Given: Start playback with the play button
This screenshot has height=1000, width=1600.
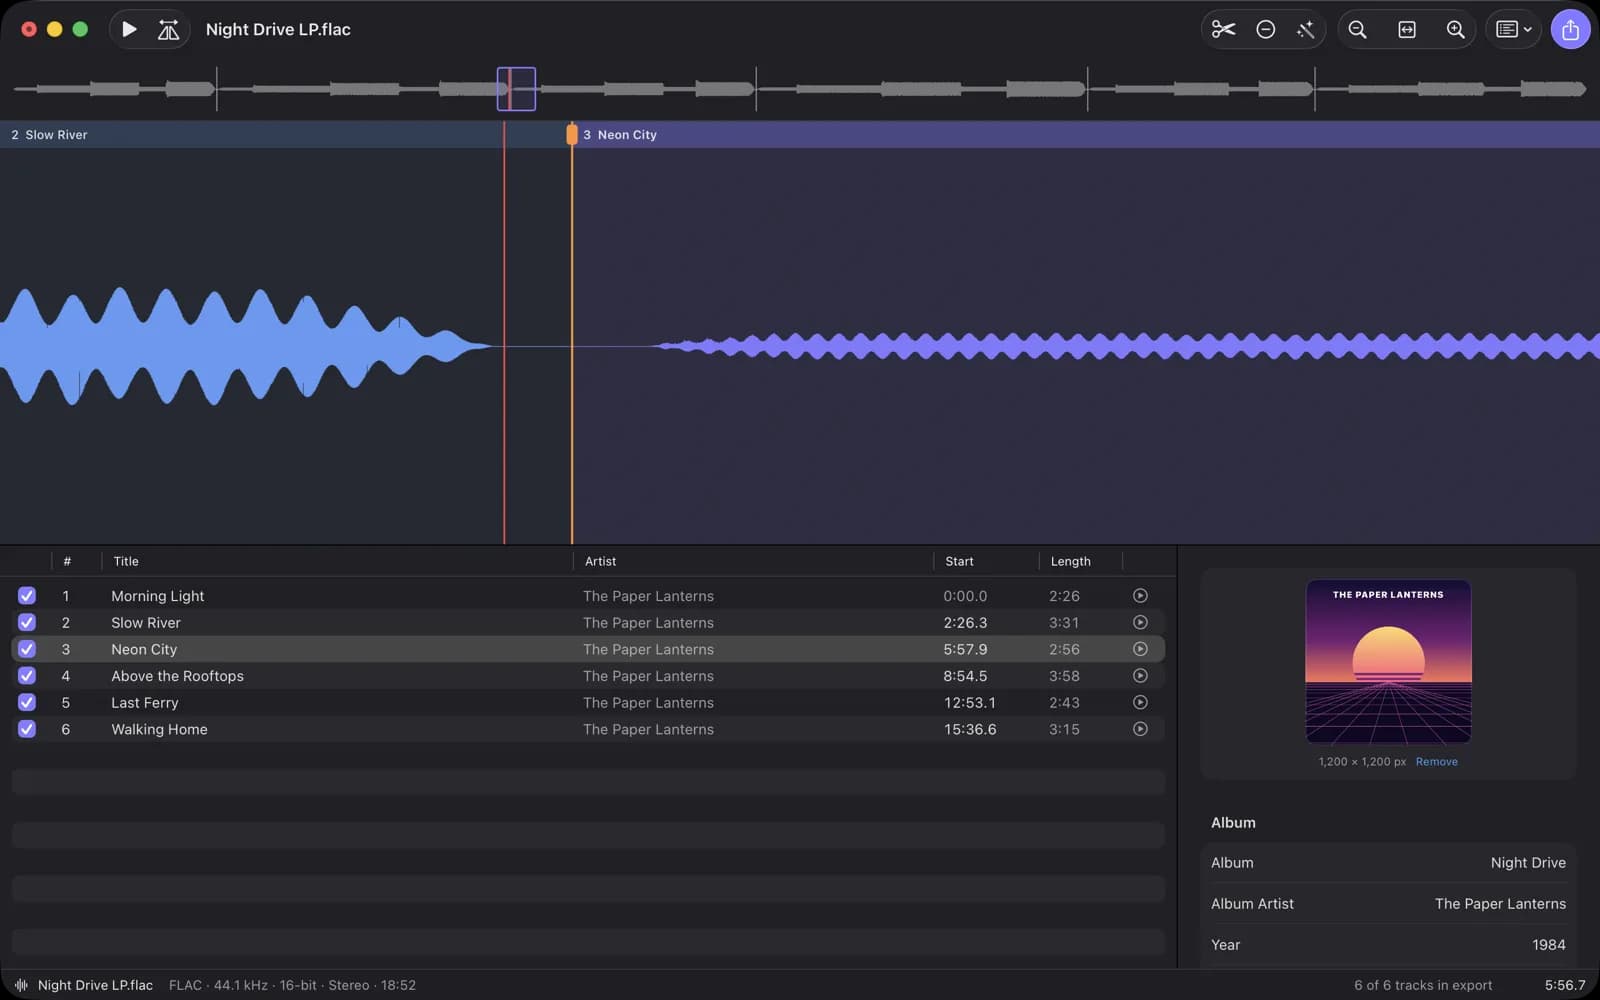Looking at the screenshot, I should pyautogui.click(x=129, y=29).
